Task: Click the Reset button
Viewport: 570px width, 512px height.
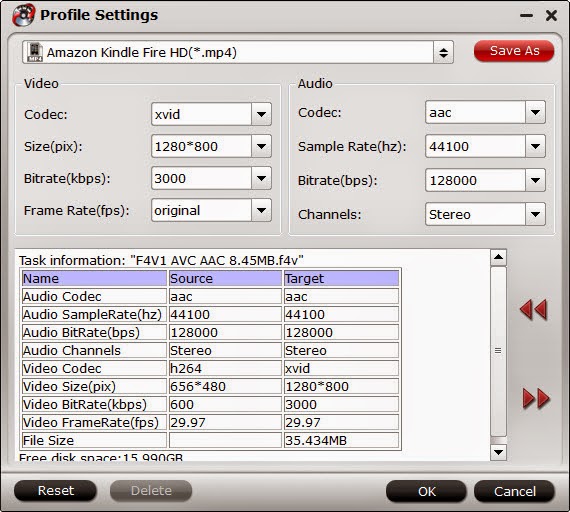Action: [x=55, y=491]
